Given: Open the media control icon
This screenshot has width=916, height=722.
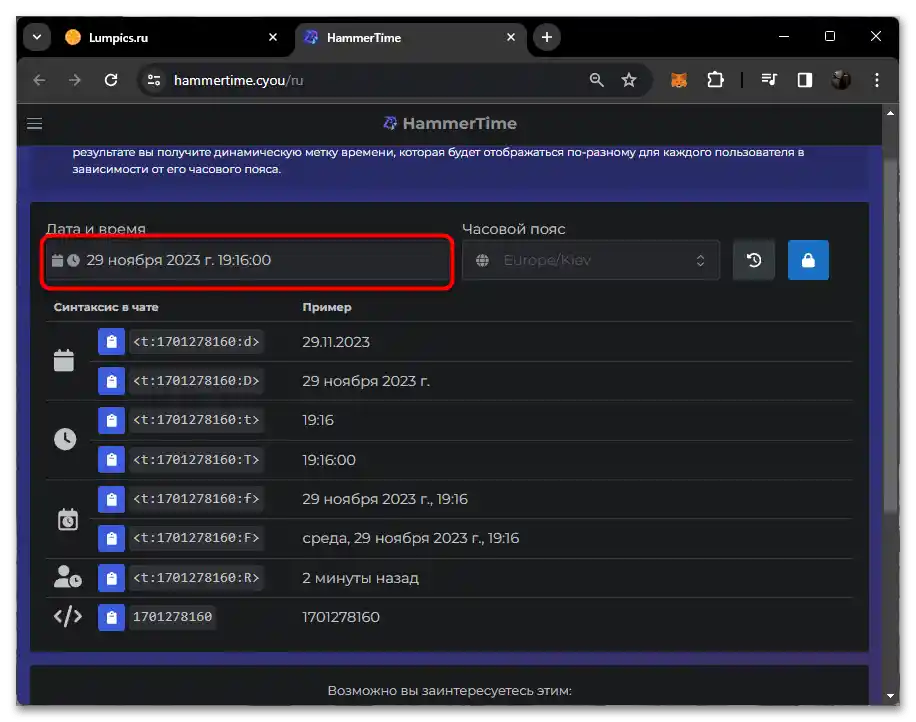Looking at the screenshot, I should 769,80.
